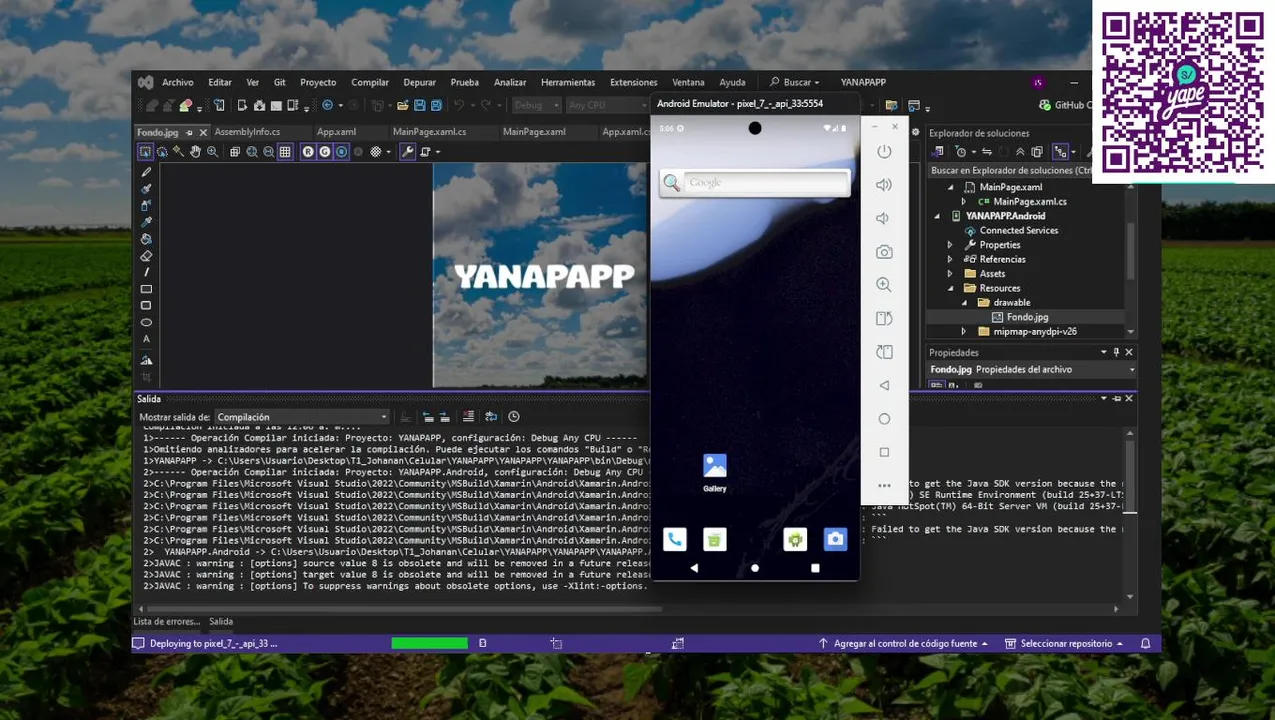
Task: Rotate emulator right
Action: (x=884, y=352)
